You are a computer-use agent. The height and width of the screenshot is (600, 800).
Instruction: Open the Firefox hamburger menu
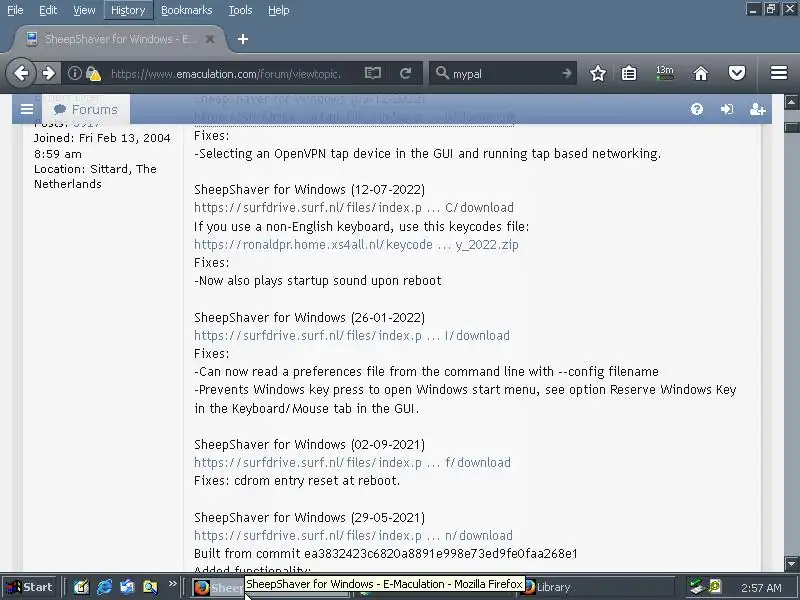coord(779,73)
